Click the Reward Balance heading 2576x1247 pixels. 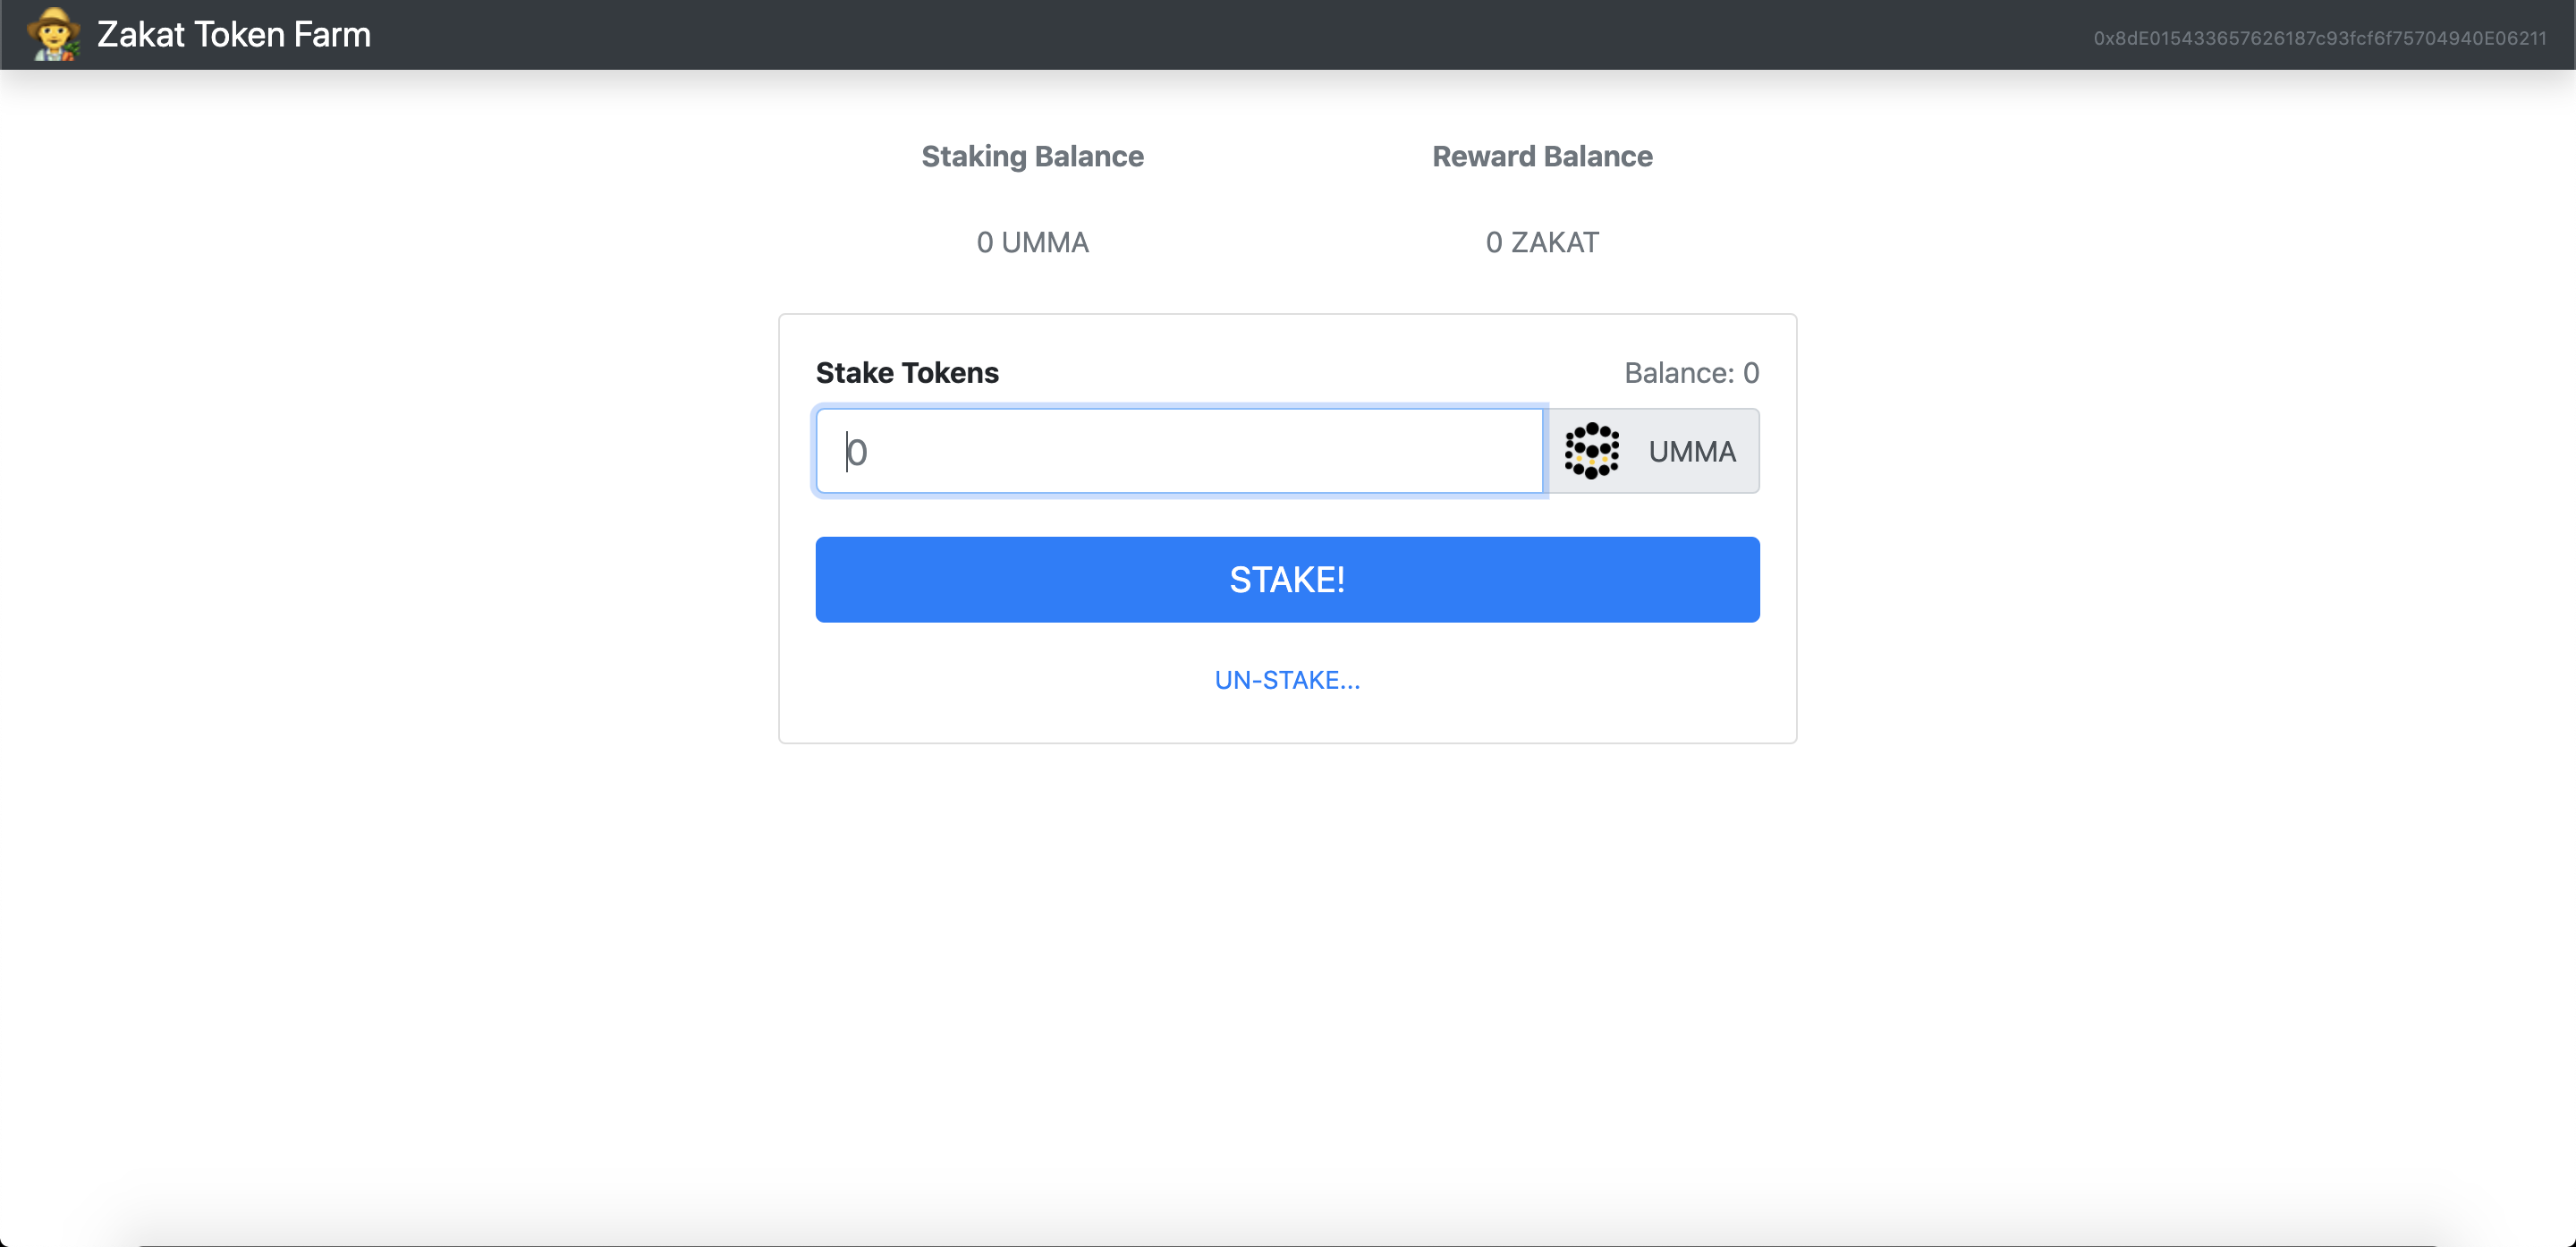[x=1541, y=156]
